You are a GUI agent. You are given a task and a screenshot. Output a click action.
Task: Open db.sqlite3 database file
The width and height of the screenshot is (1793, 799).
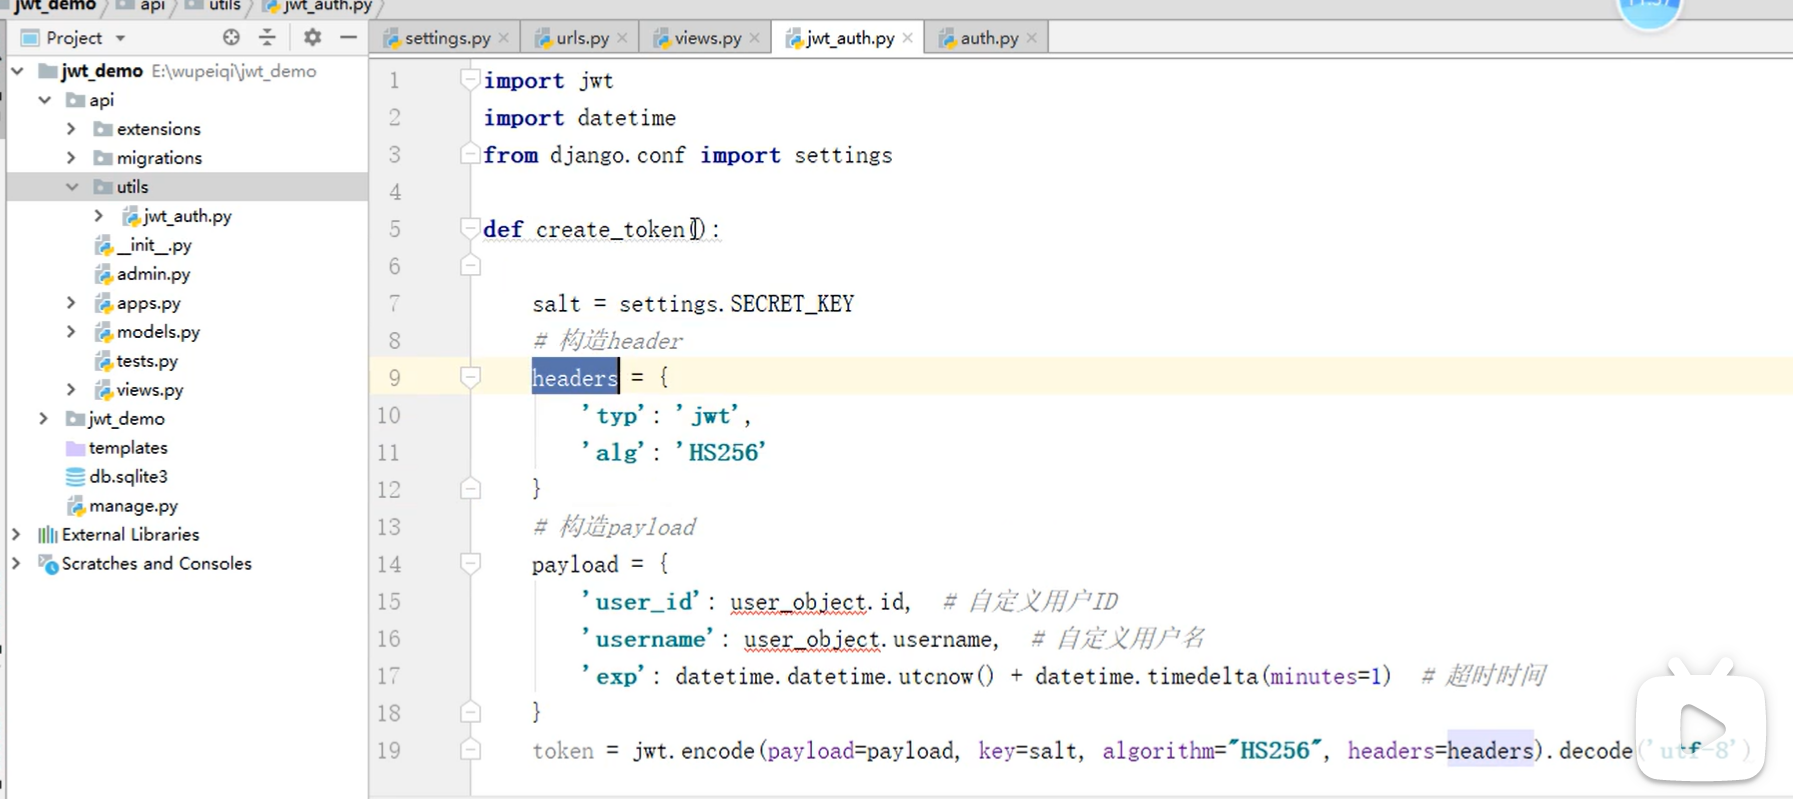[x=127, y=477]
